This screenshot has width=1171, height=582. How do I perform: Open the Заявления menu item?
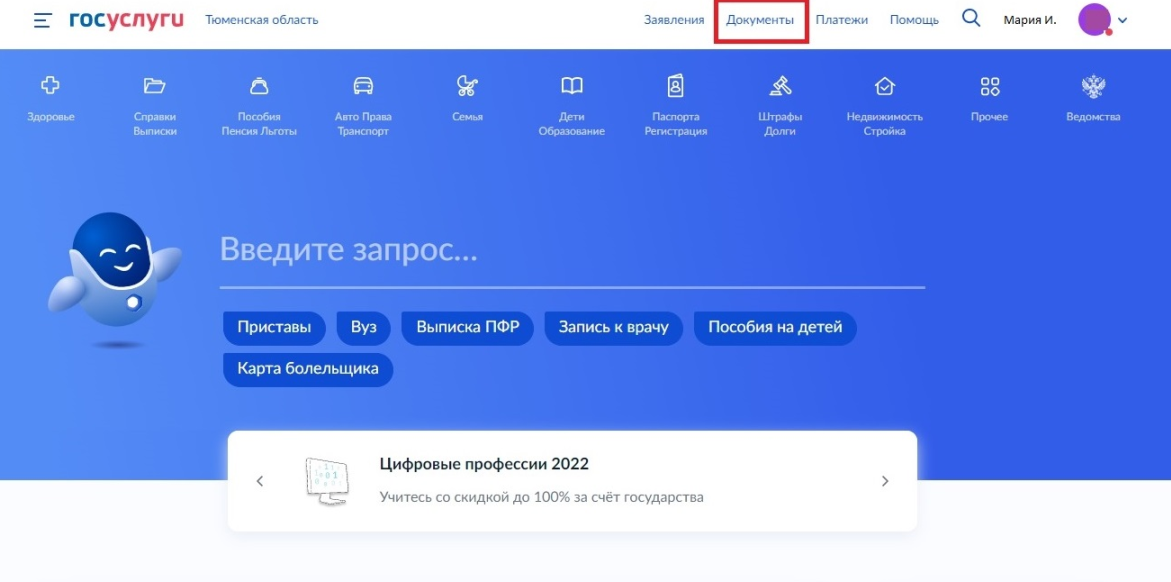(x=674, y=20)
